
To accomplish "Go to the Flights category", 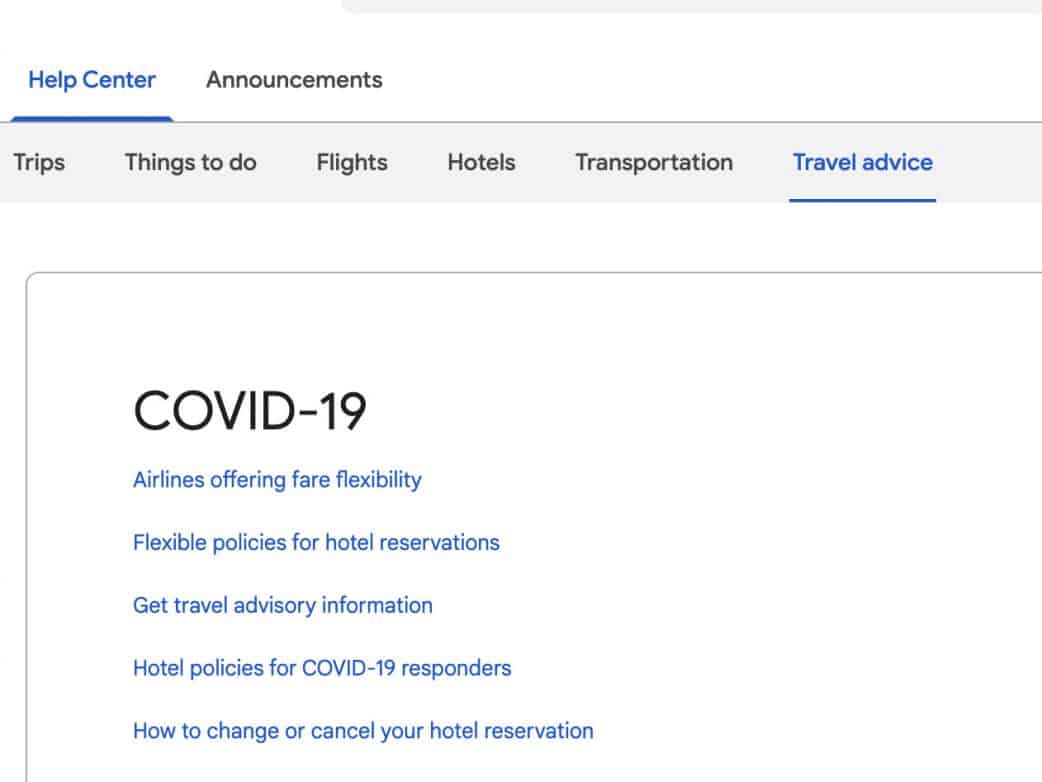I will click(352, 162).
